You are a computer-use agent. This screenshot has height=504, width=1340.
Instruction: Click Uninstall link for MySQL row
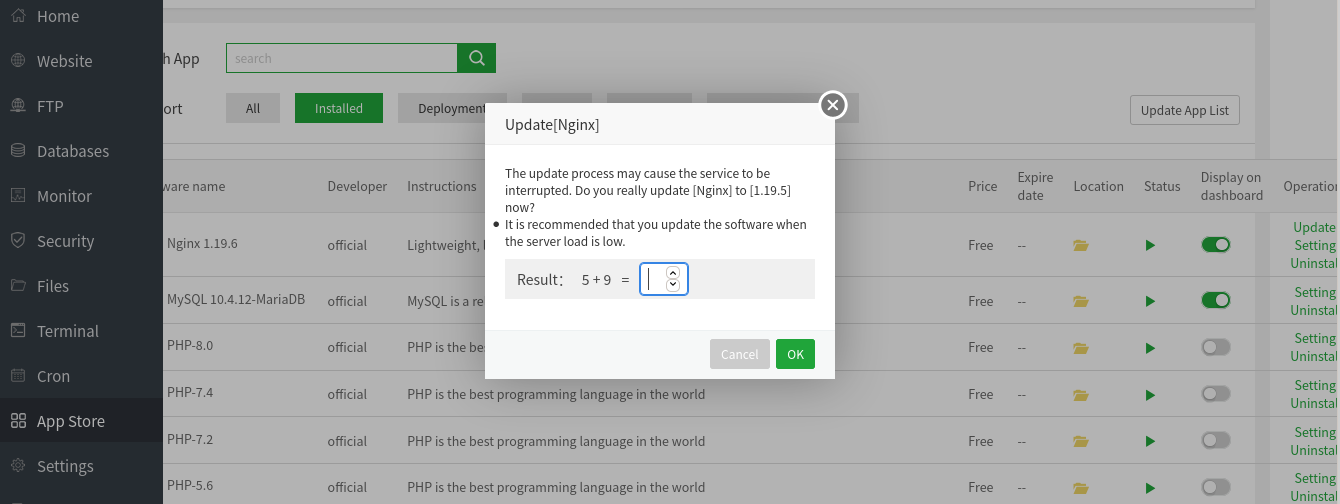[x=1314, y=310]
